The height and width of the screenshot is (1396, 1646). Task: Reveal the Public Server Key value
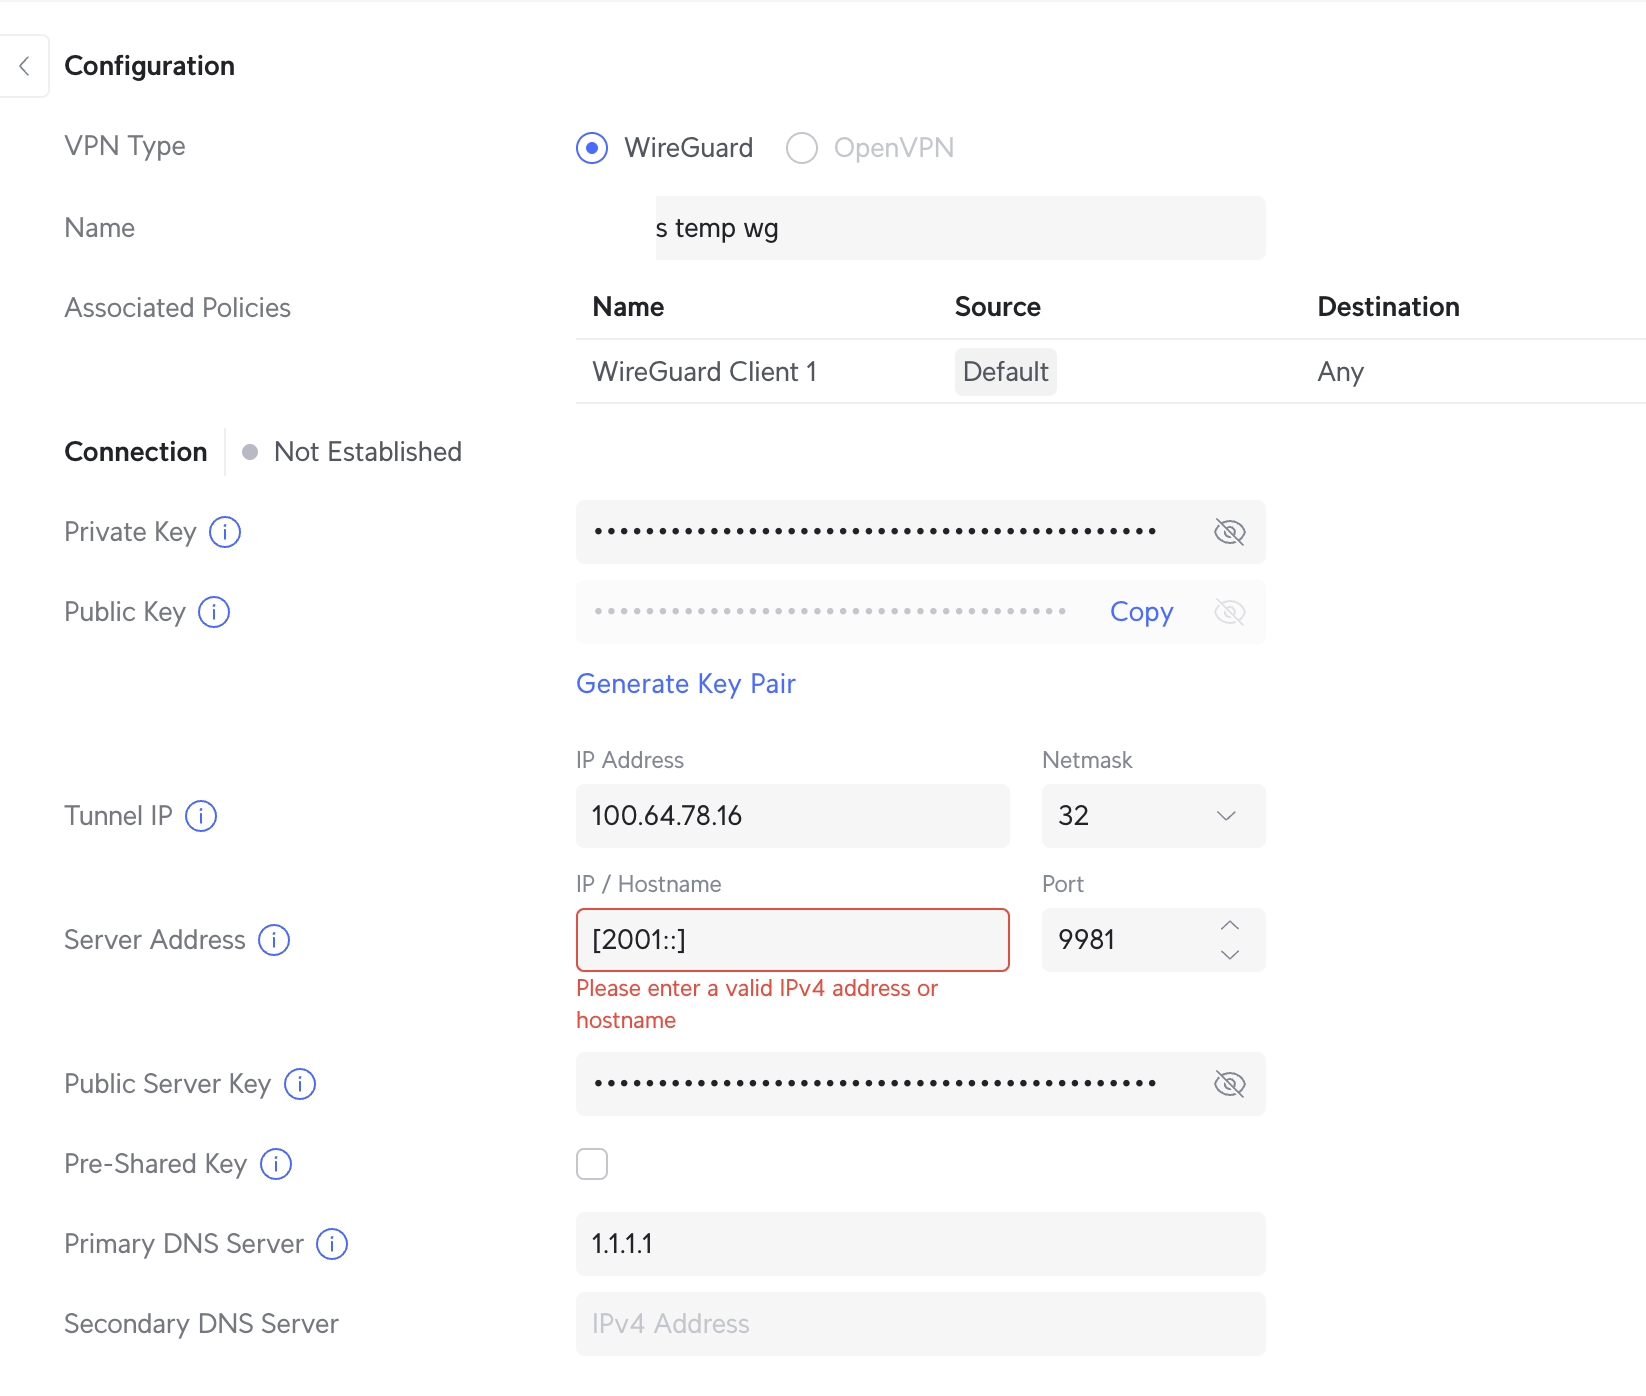click(x=1229, y=1084)
